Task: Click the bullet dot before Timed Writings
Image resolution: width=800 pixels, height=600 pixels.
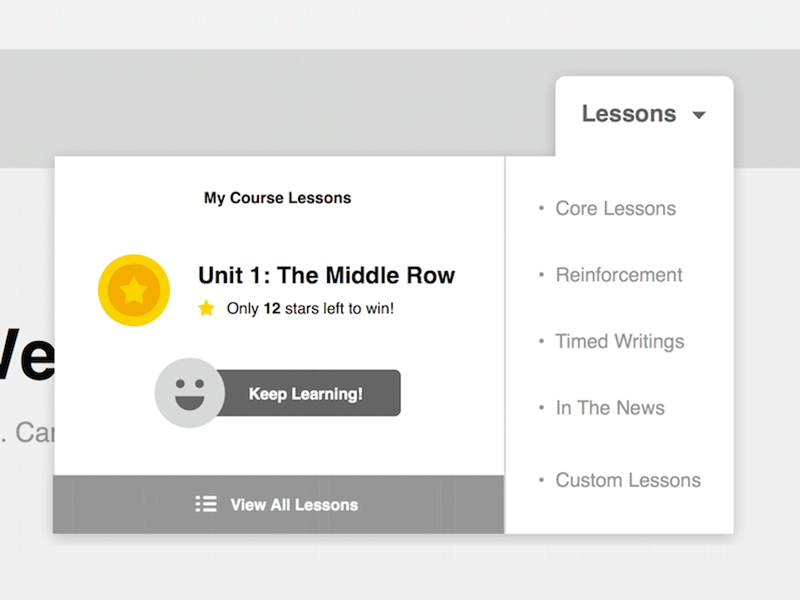Action: [x=541, y=341]
